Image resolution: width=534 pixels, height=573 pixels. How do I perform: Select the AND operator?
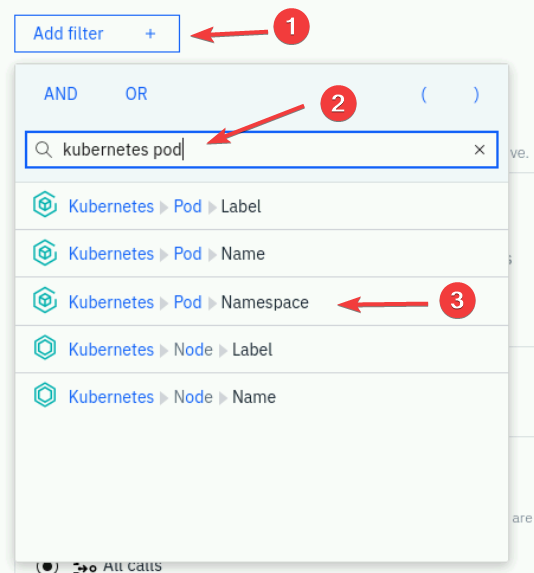(61, 94)
